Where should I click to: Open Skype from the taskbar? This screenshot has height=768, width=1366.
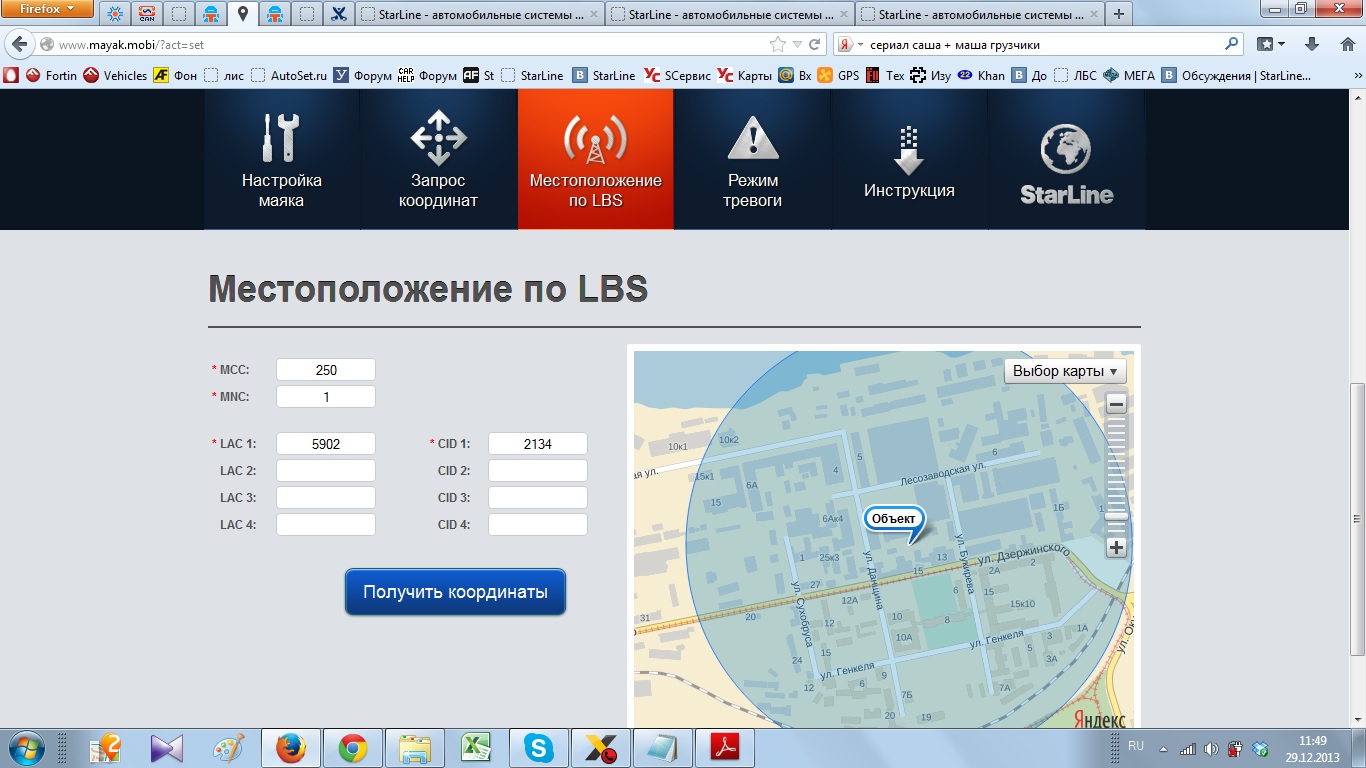[538, 748]
